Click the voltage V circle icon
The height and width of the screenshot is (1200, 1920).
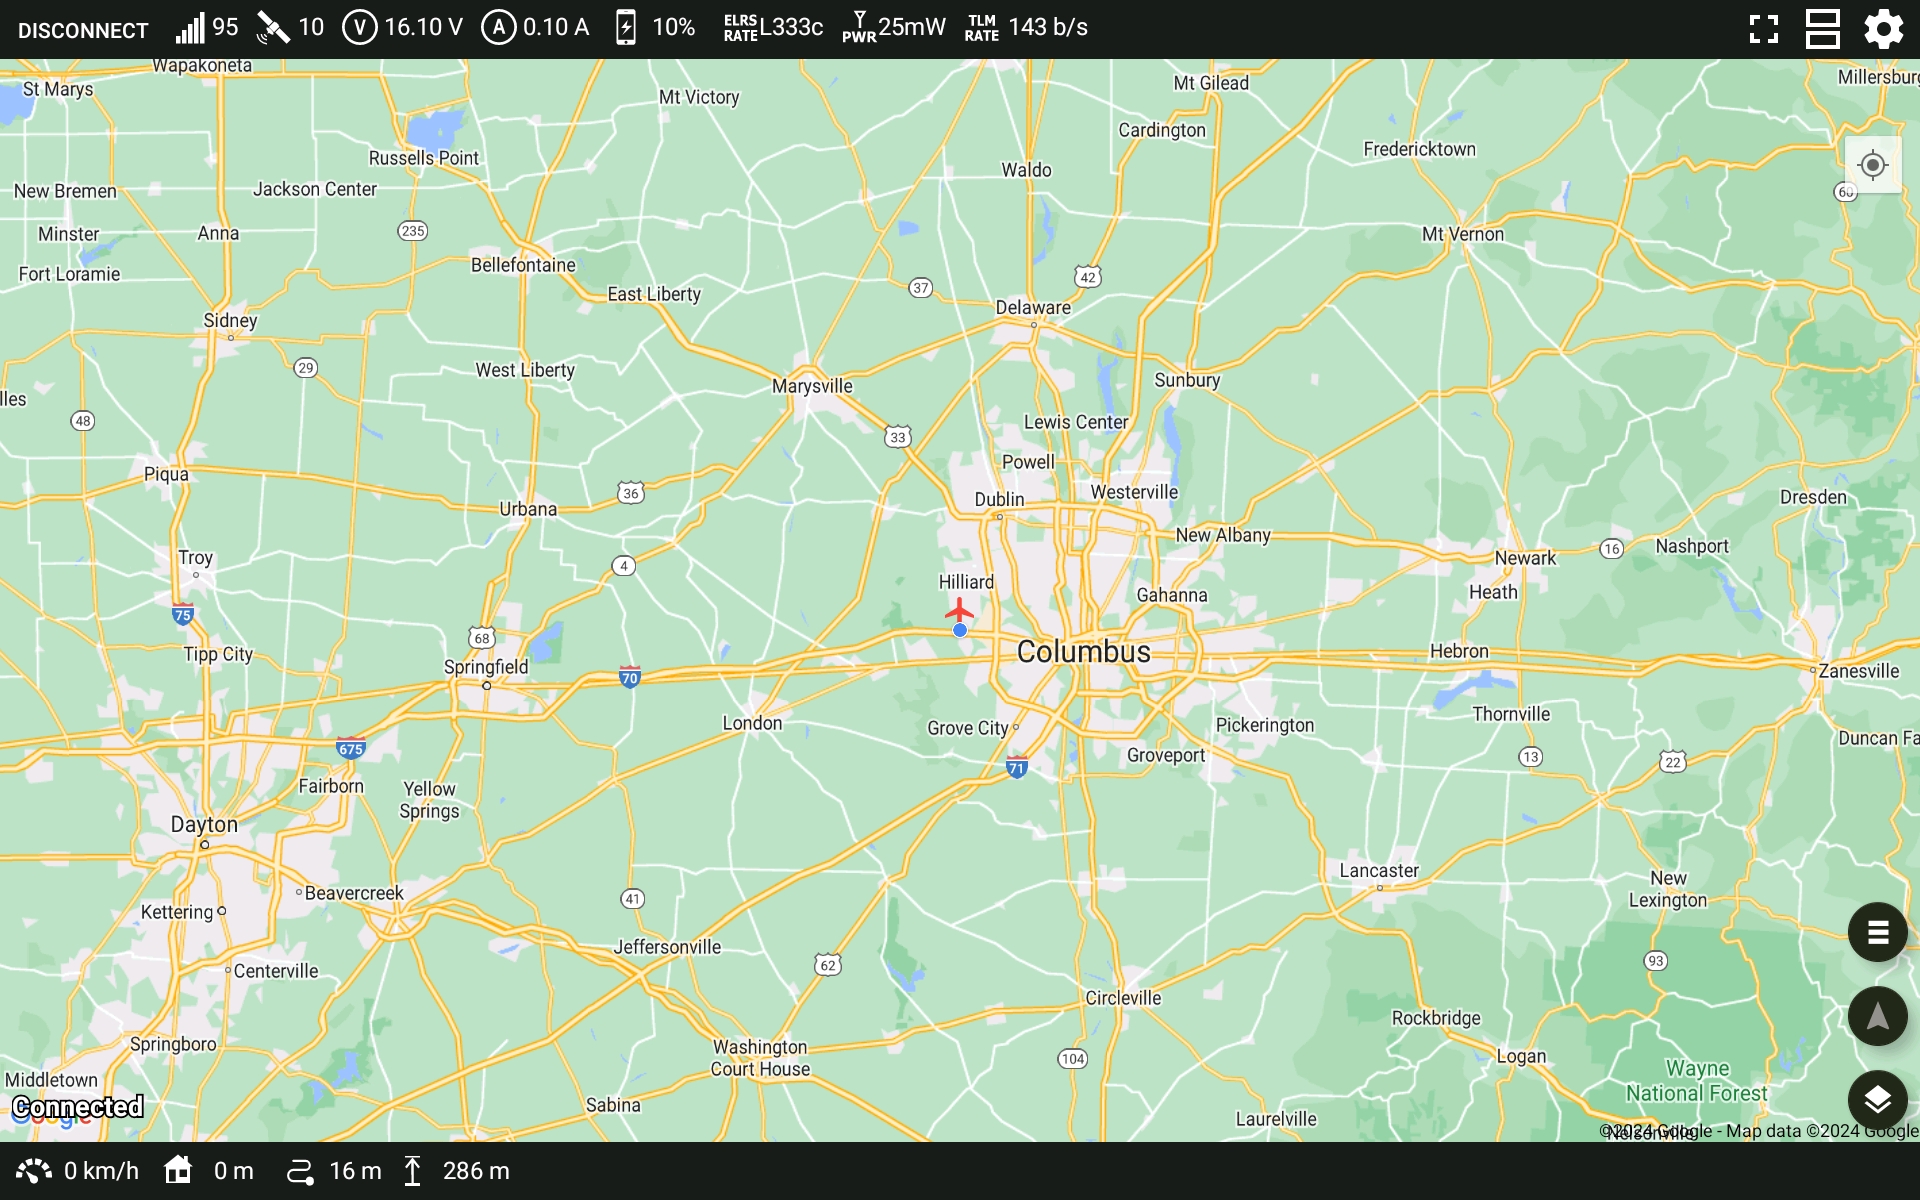[x=359, y=28]
